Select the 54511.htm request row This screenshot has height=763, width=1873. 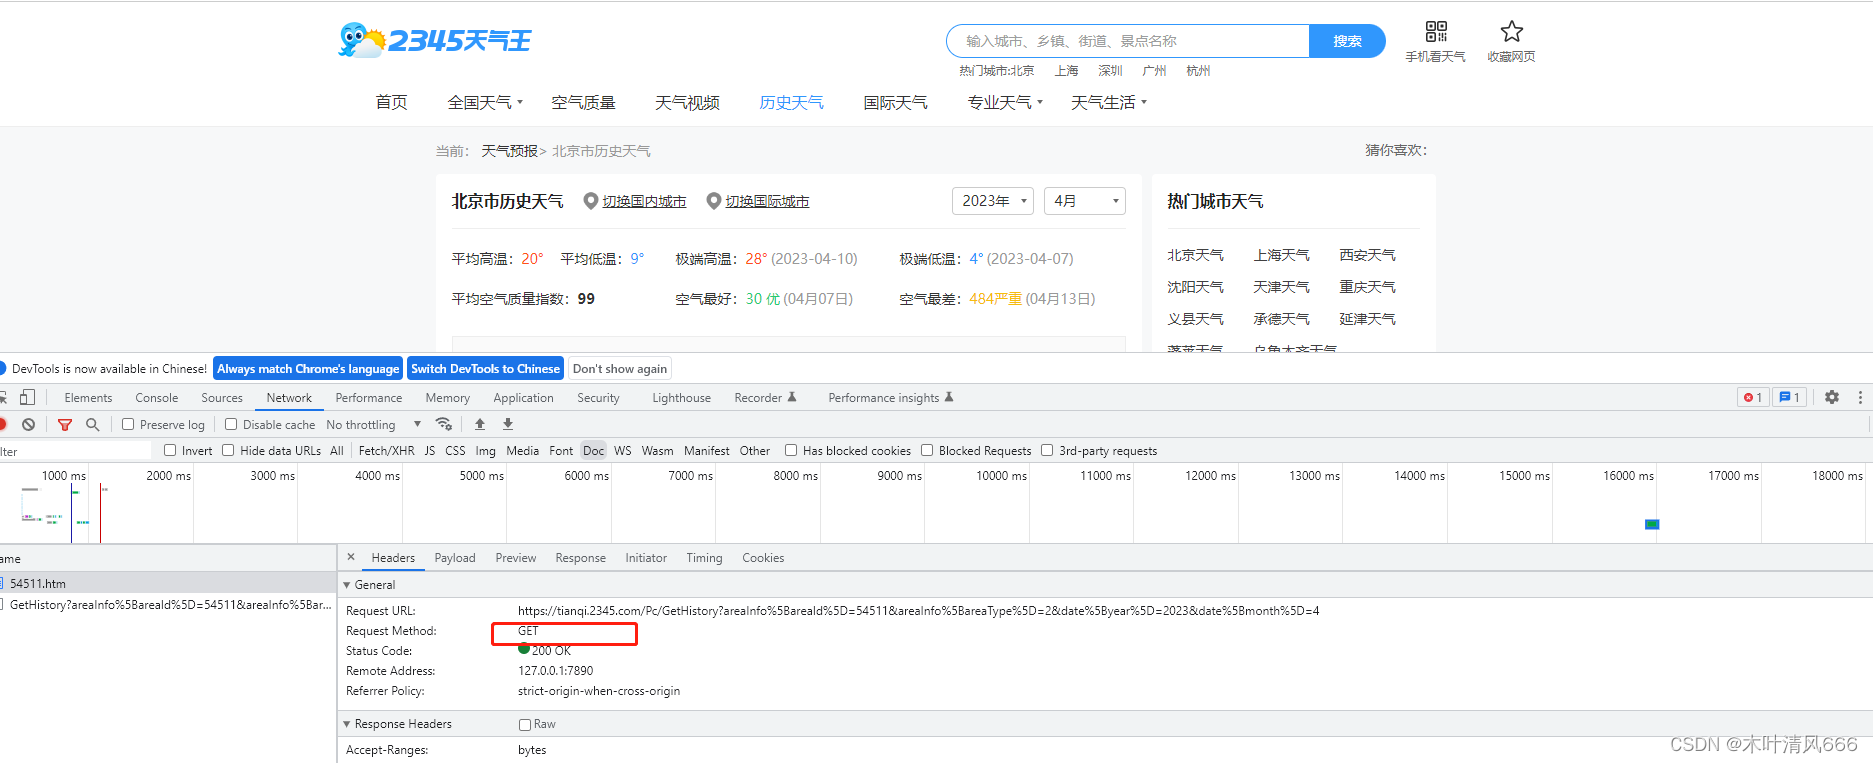168,583
